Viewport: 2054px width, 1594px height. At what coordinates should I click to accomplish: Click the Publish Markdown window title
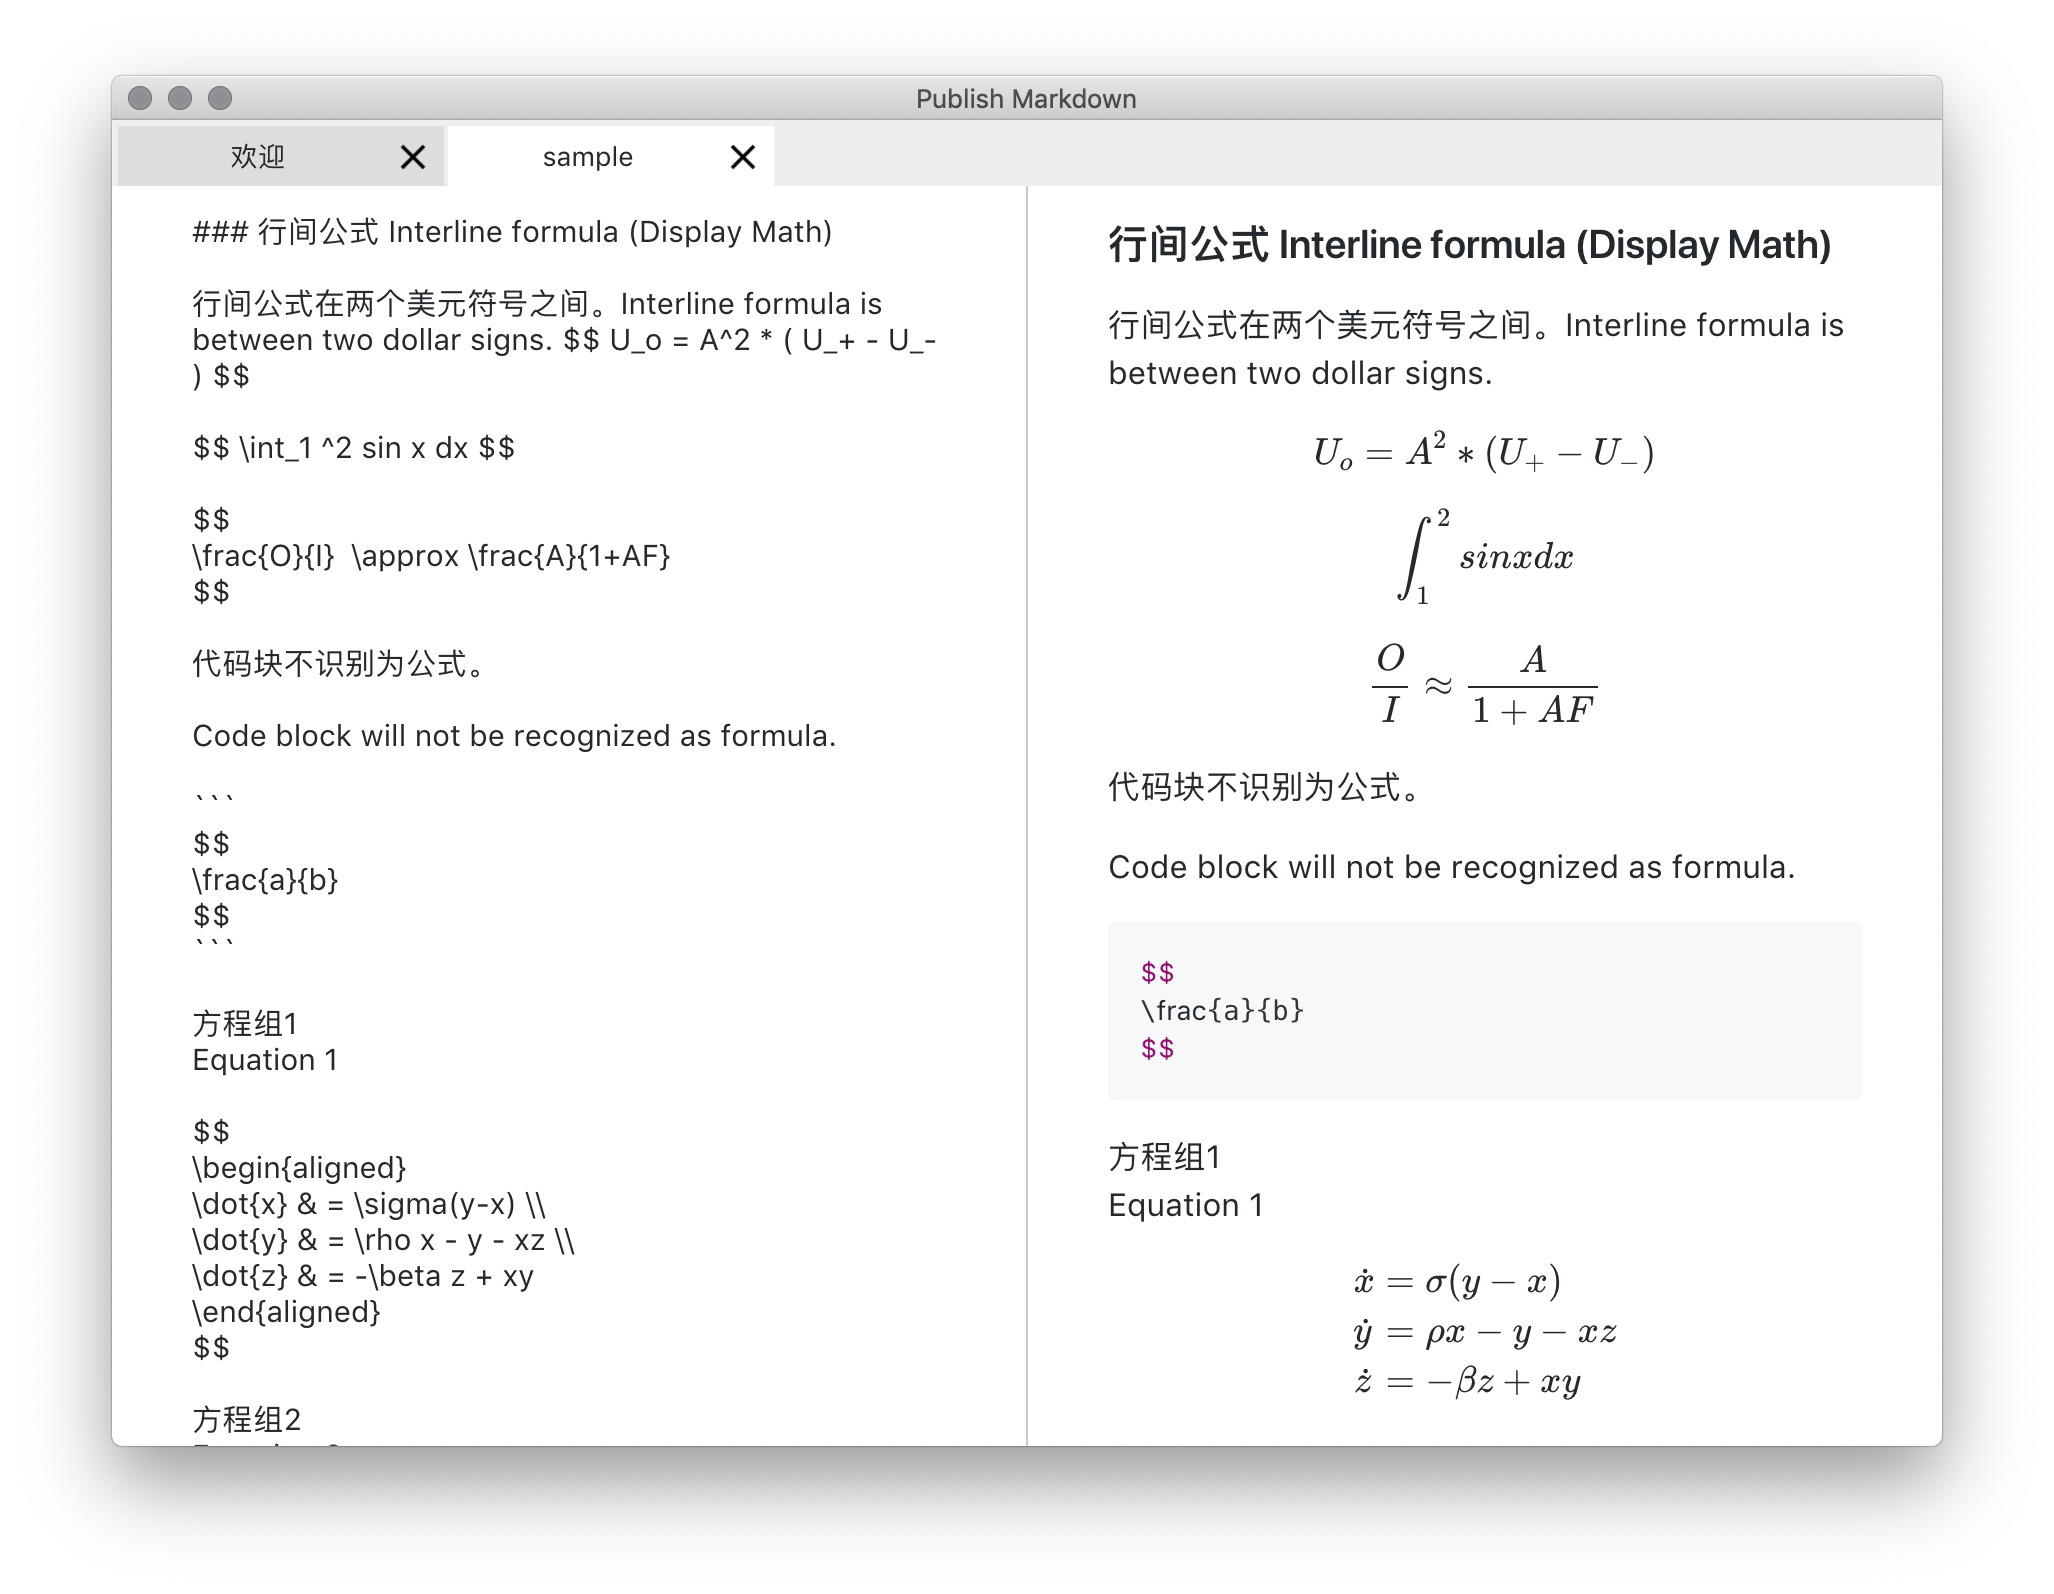1026,99
